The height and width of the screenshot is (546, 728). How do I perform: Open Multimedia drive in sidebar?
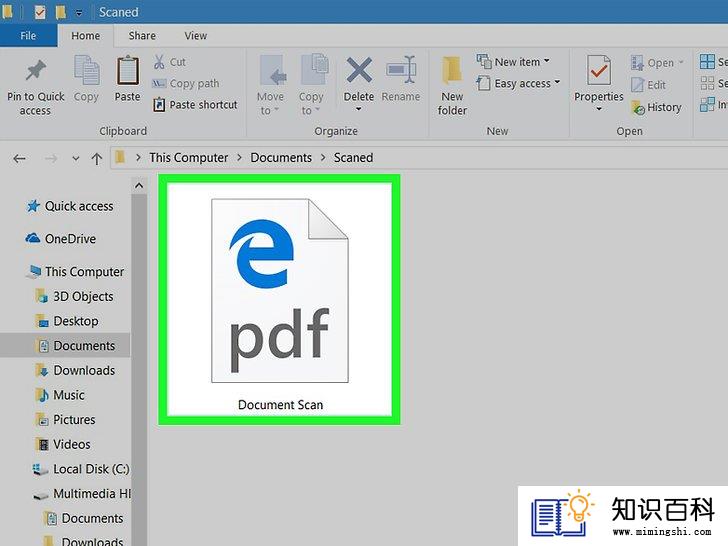point(82,494)
